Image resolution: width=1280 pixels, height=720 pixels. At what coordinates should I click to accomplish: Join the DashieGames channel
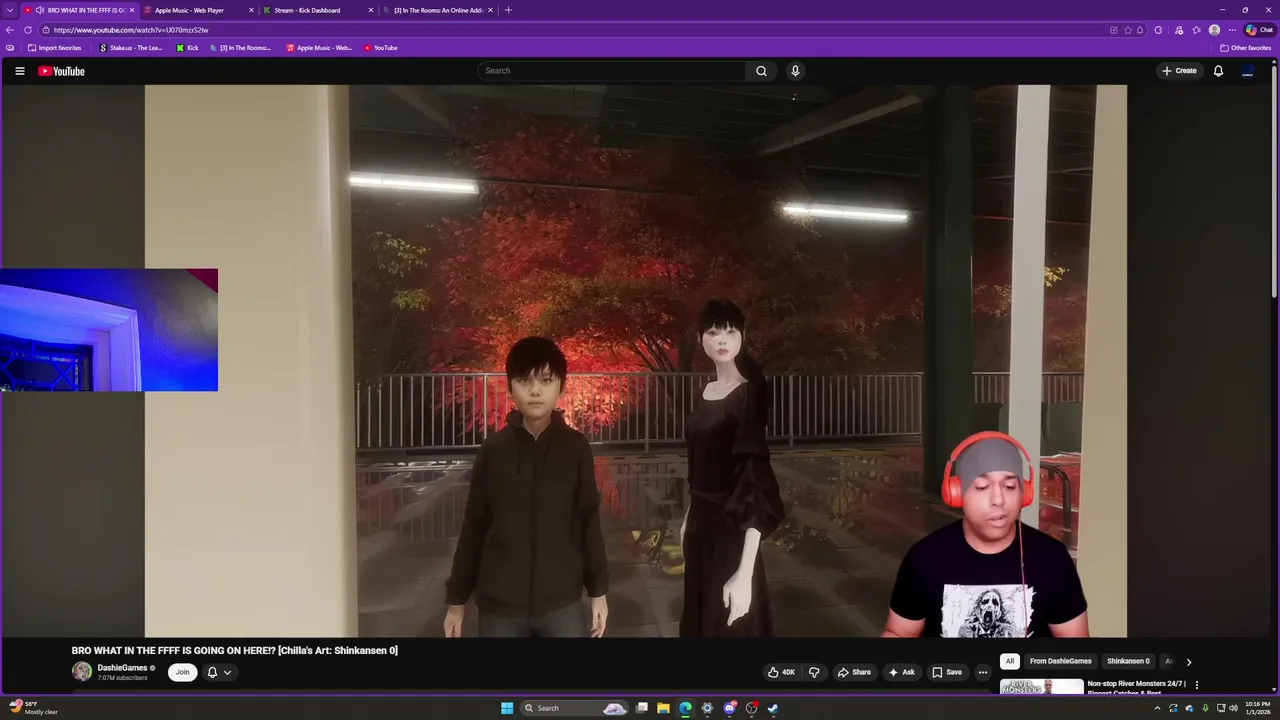pos(182,672)
